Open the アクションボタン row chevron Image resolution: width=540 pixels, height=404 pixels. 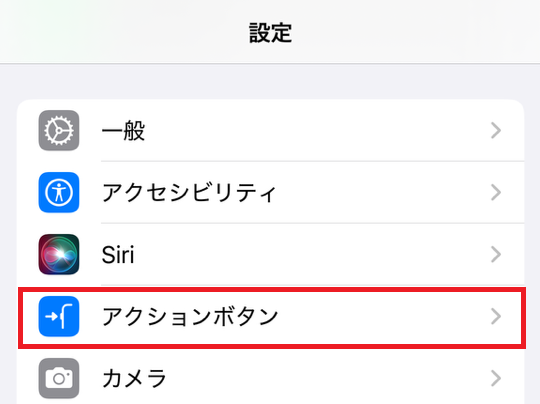pos(496,317)
